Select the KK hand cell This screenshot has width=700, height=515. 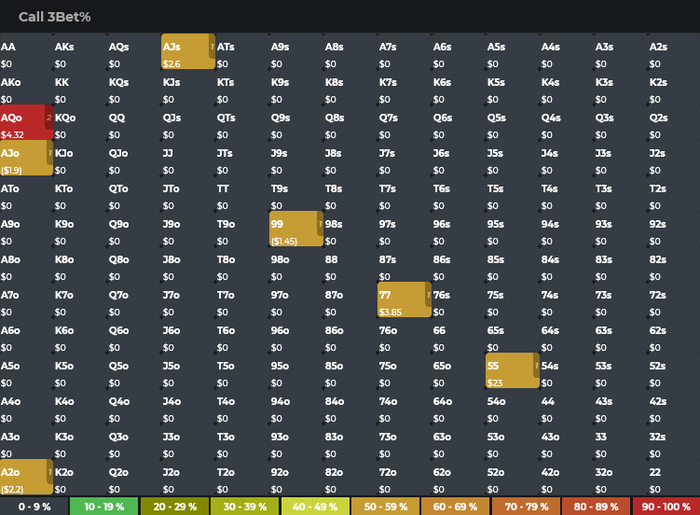80,87
